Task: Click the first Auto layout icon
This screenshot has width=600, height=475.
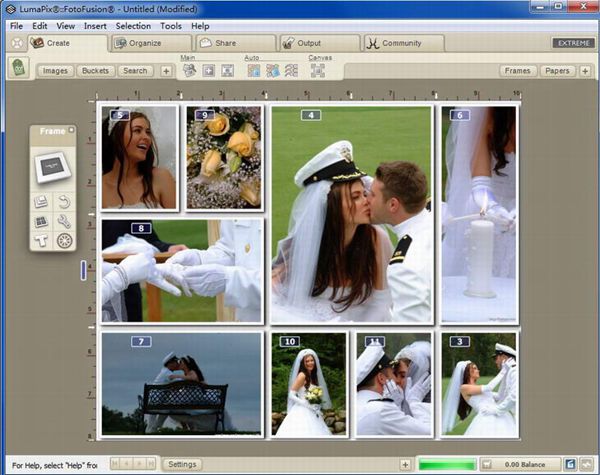Action: pos(254,70)
